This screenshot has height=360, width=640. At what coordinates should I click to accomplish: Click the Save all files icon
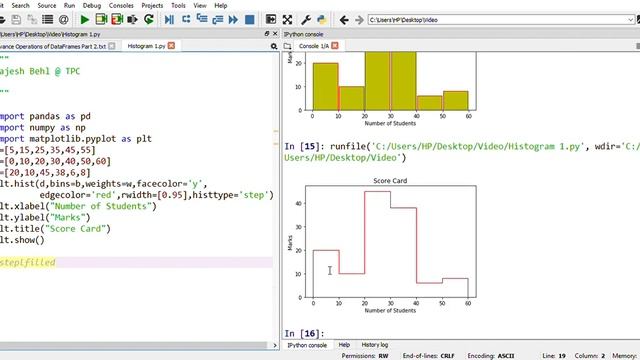32,20
